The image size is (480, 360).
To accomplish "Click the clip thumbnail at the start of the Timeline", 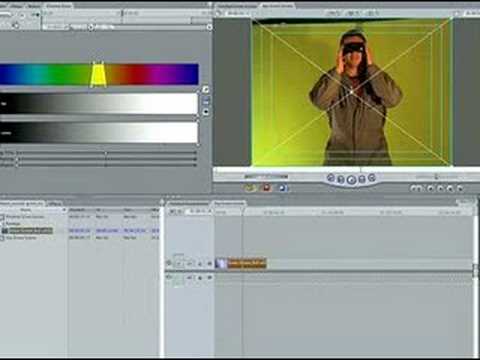I will tap(221, 263).
